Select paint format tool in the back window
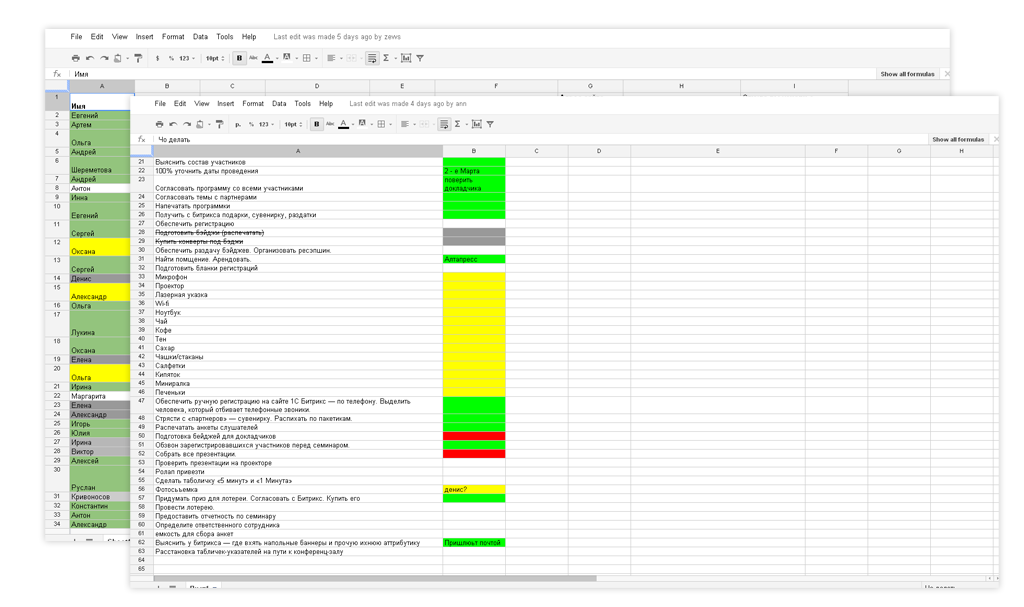This screenshot has height=607, width=1024. [x=138, y=58]
